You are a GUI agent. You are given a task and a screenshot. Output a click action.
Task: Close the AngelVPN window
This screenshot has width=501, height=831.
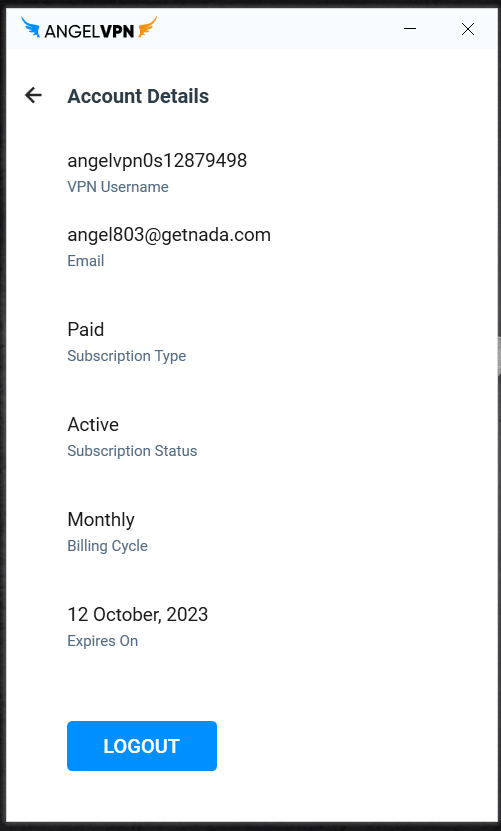468,29
